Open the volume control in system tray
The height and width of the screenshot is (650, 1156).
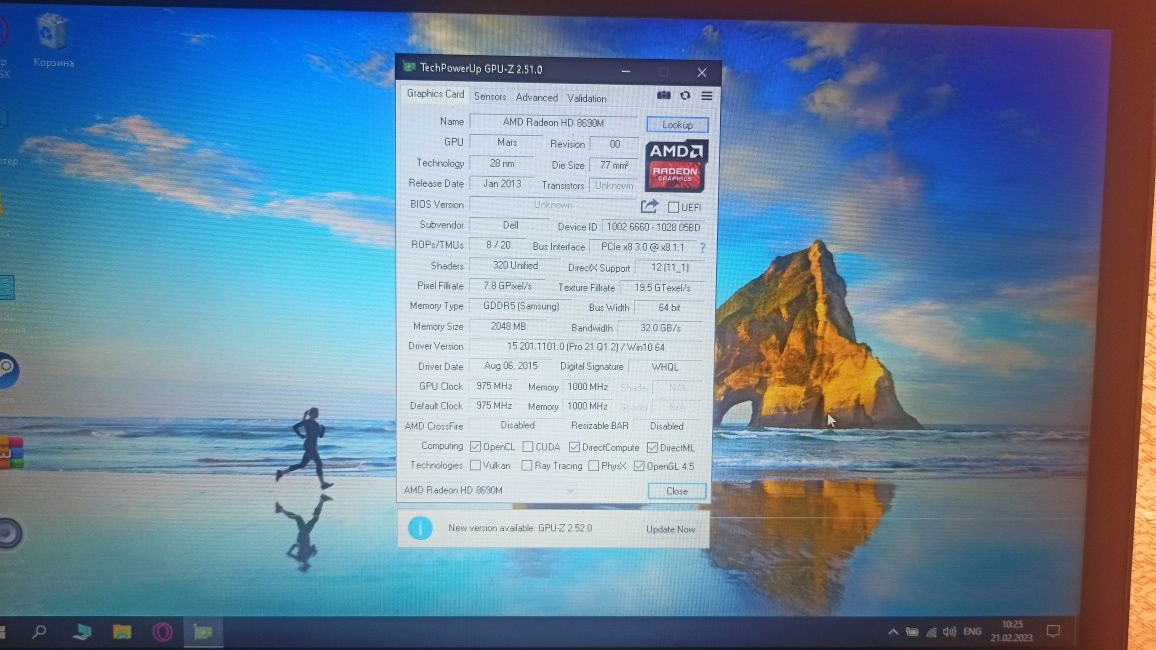click(950, 632)
